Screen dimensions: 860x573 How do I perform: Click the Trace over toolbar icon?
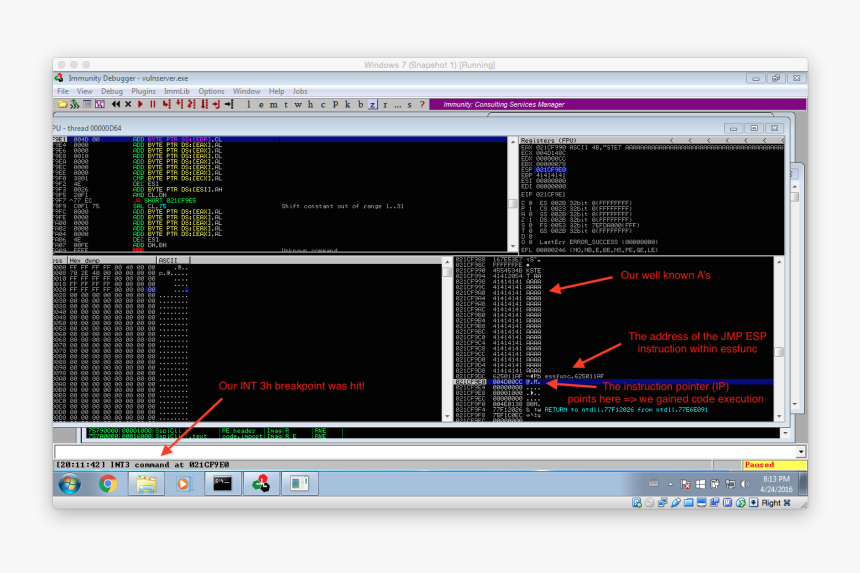[x=204, y=104]
